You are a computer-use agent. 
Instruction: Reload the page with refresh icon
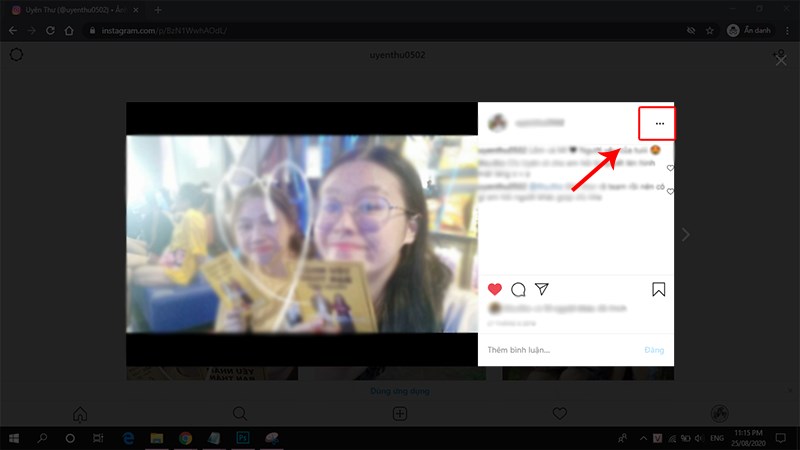(x=50, y=31)
